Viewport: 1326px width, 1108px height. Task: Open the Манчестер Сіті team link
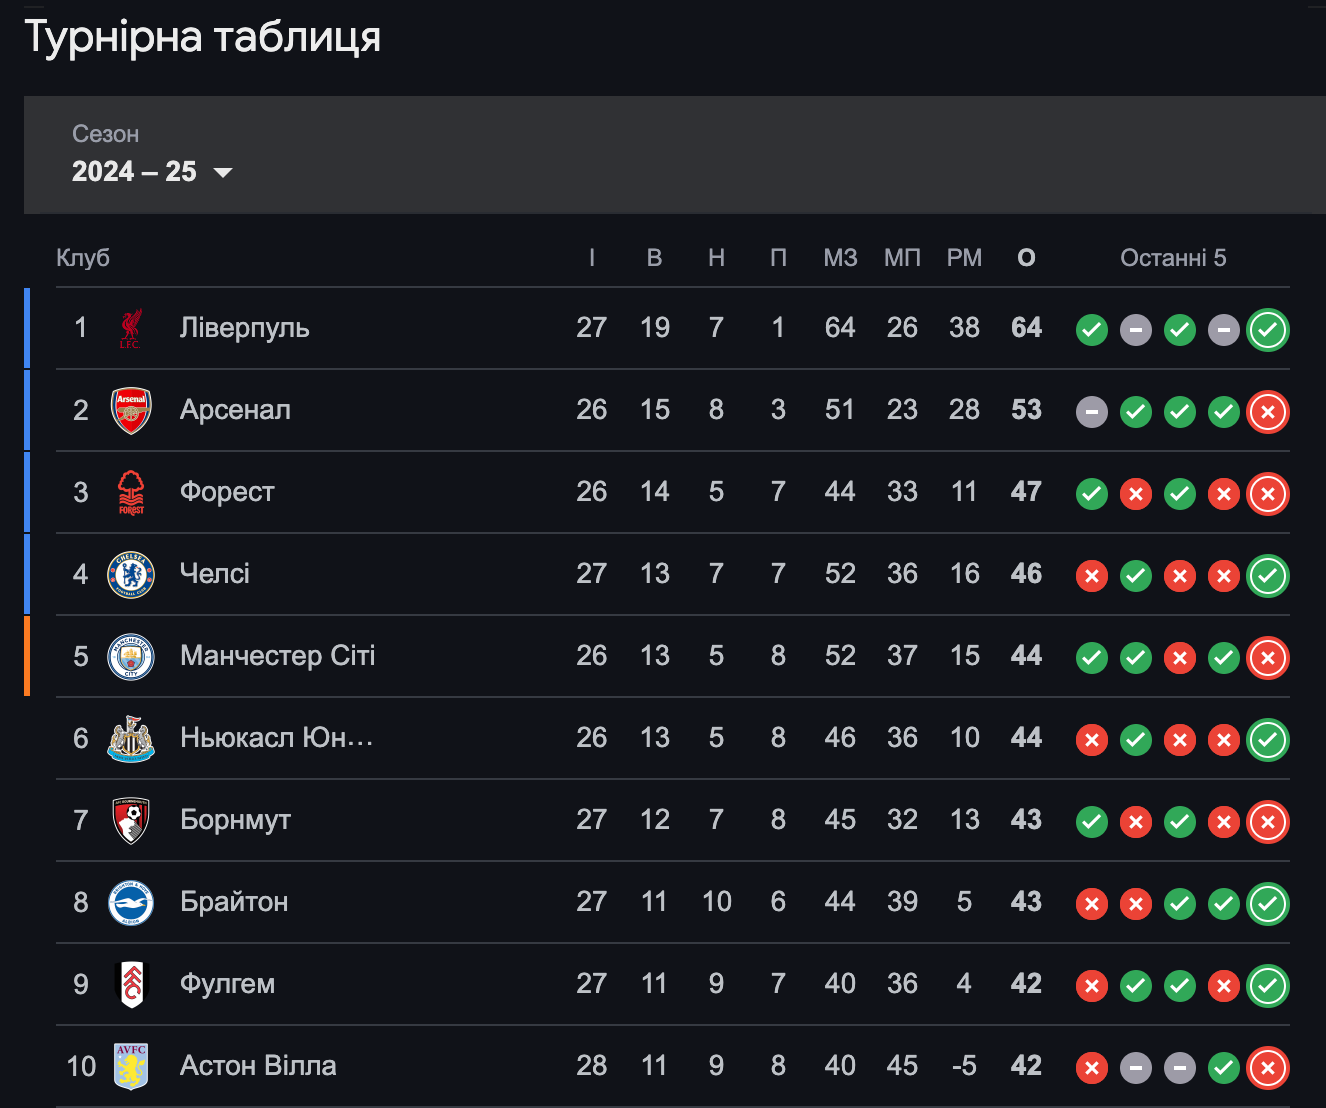pos(278,656)
